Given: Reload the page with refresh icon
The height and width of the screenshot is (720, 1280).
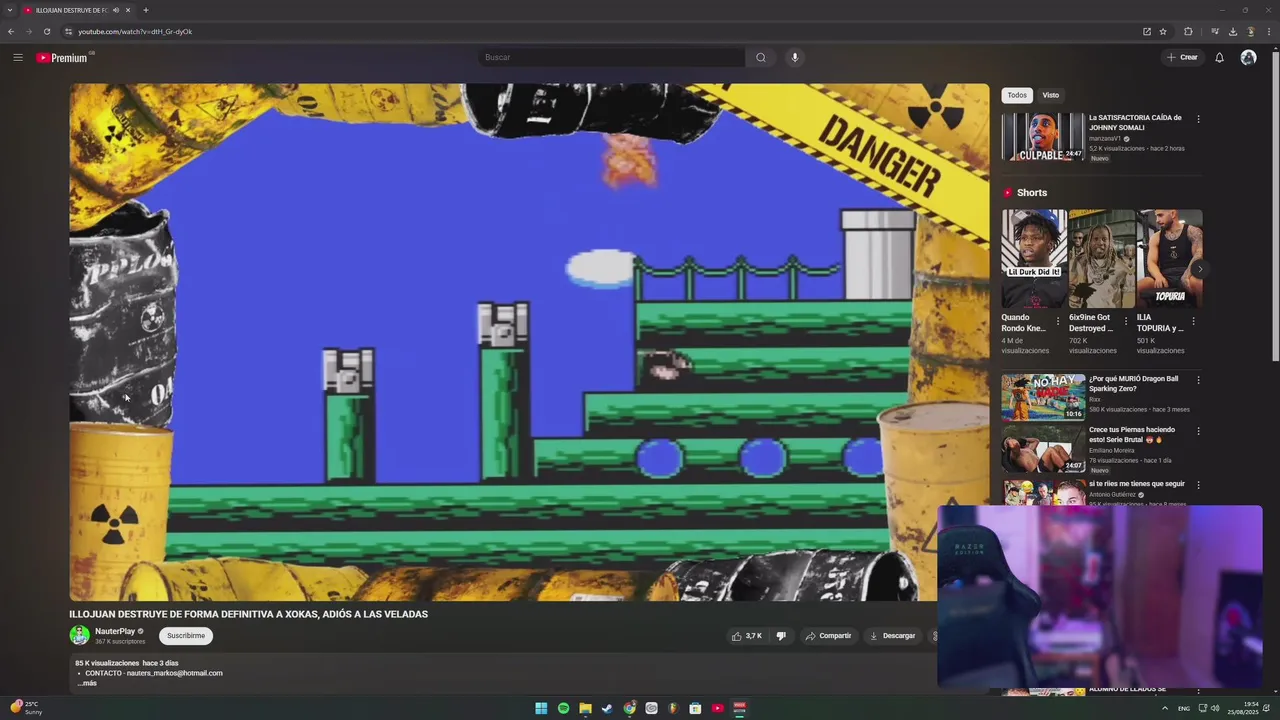Looking at the screenshot, I should (x=46, y=31).
